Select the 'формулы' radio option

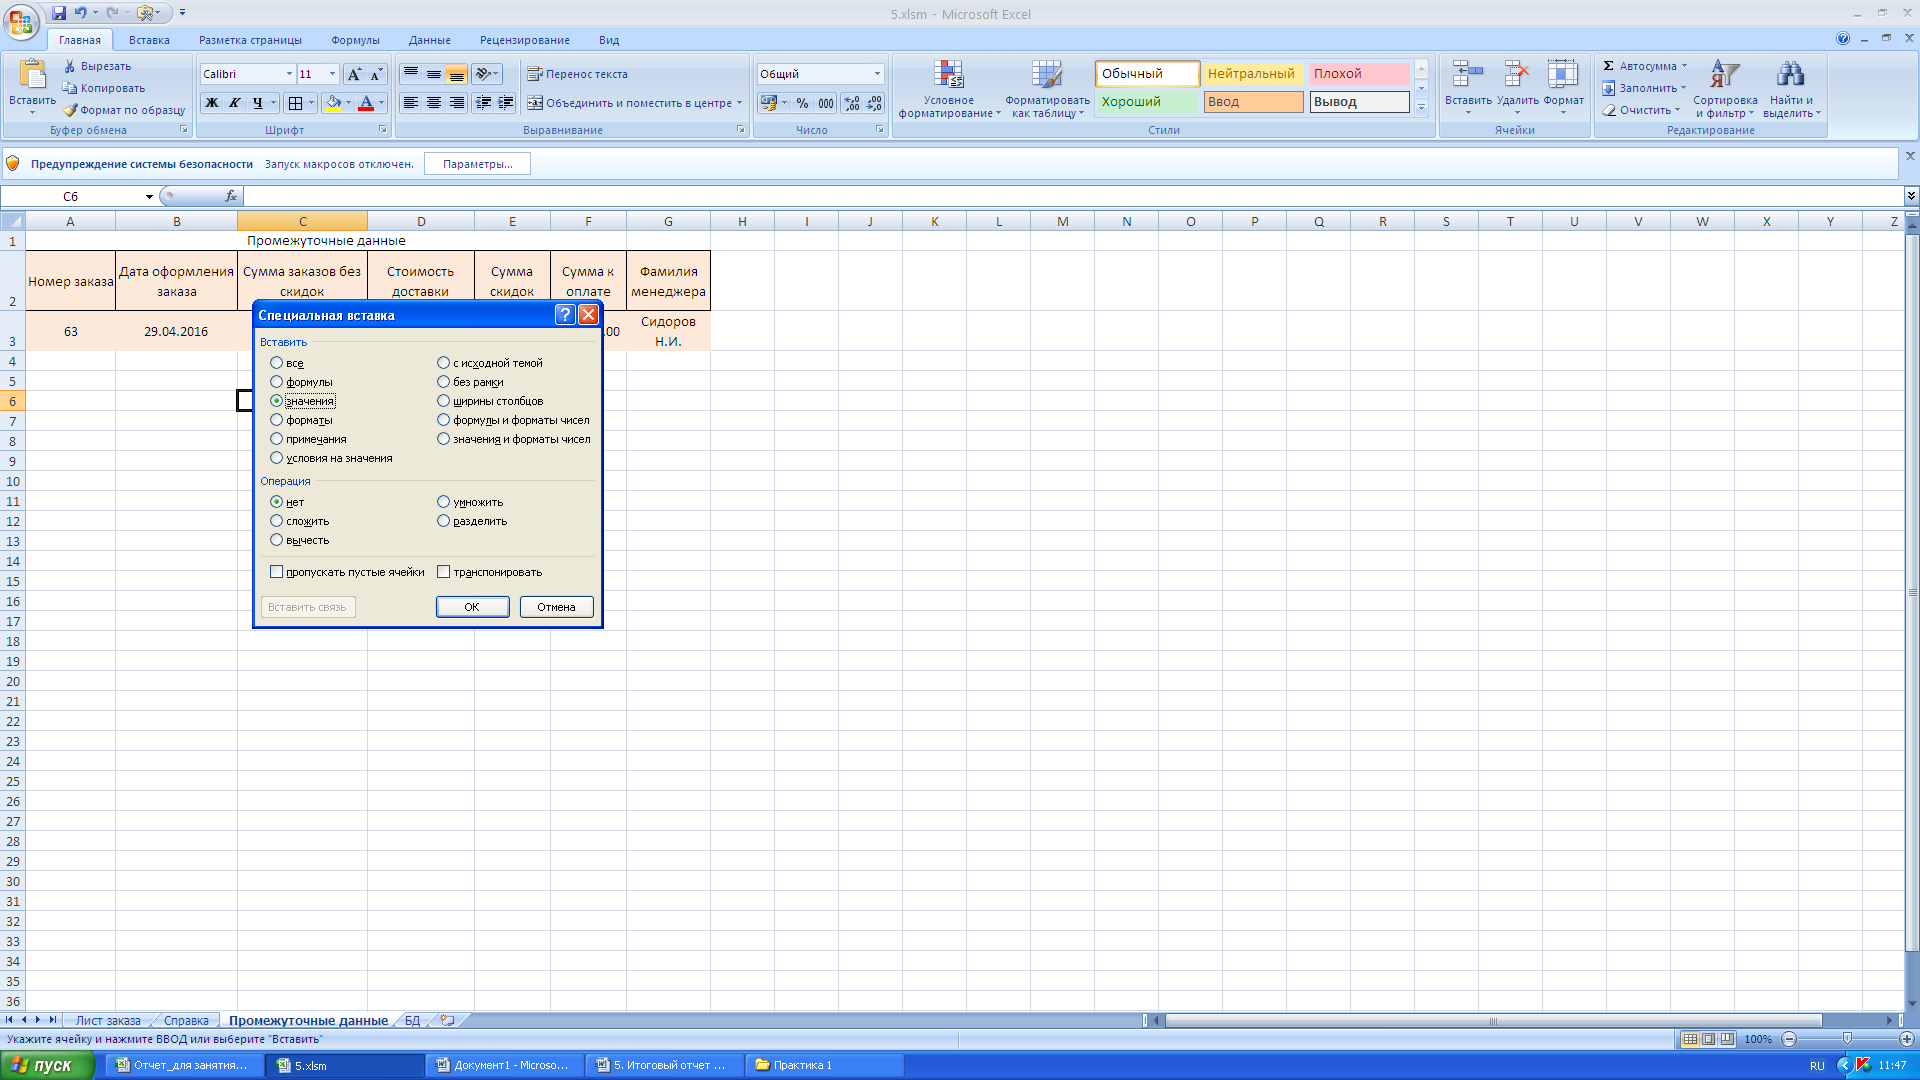[x=277, y=382]
